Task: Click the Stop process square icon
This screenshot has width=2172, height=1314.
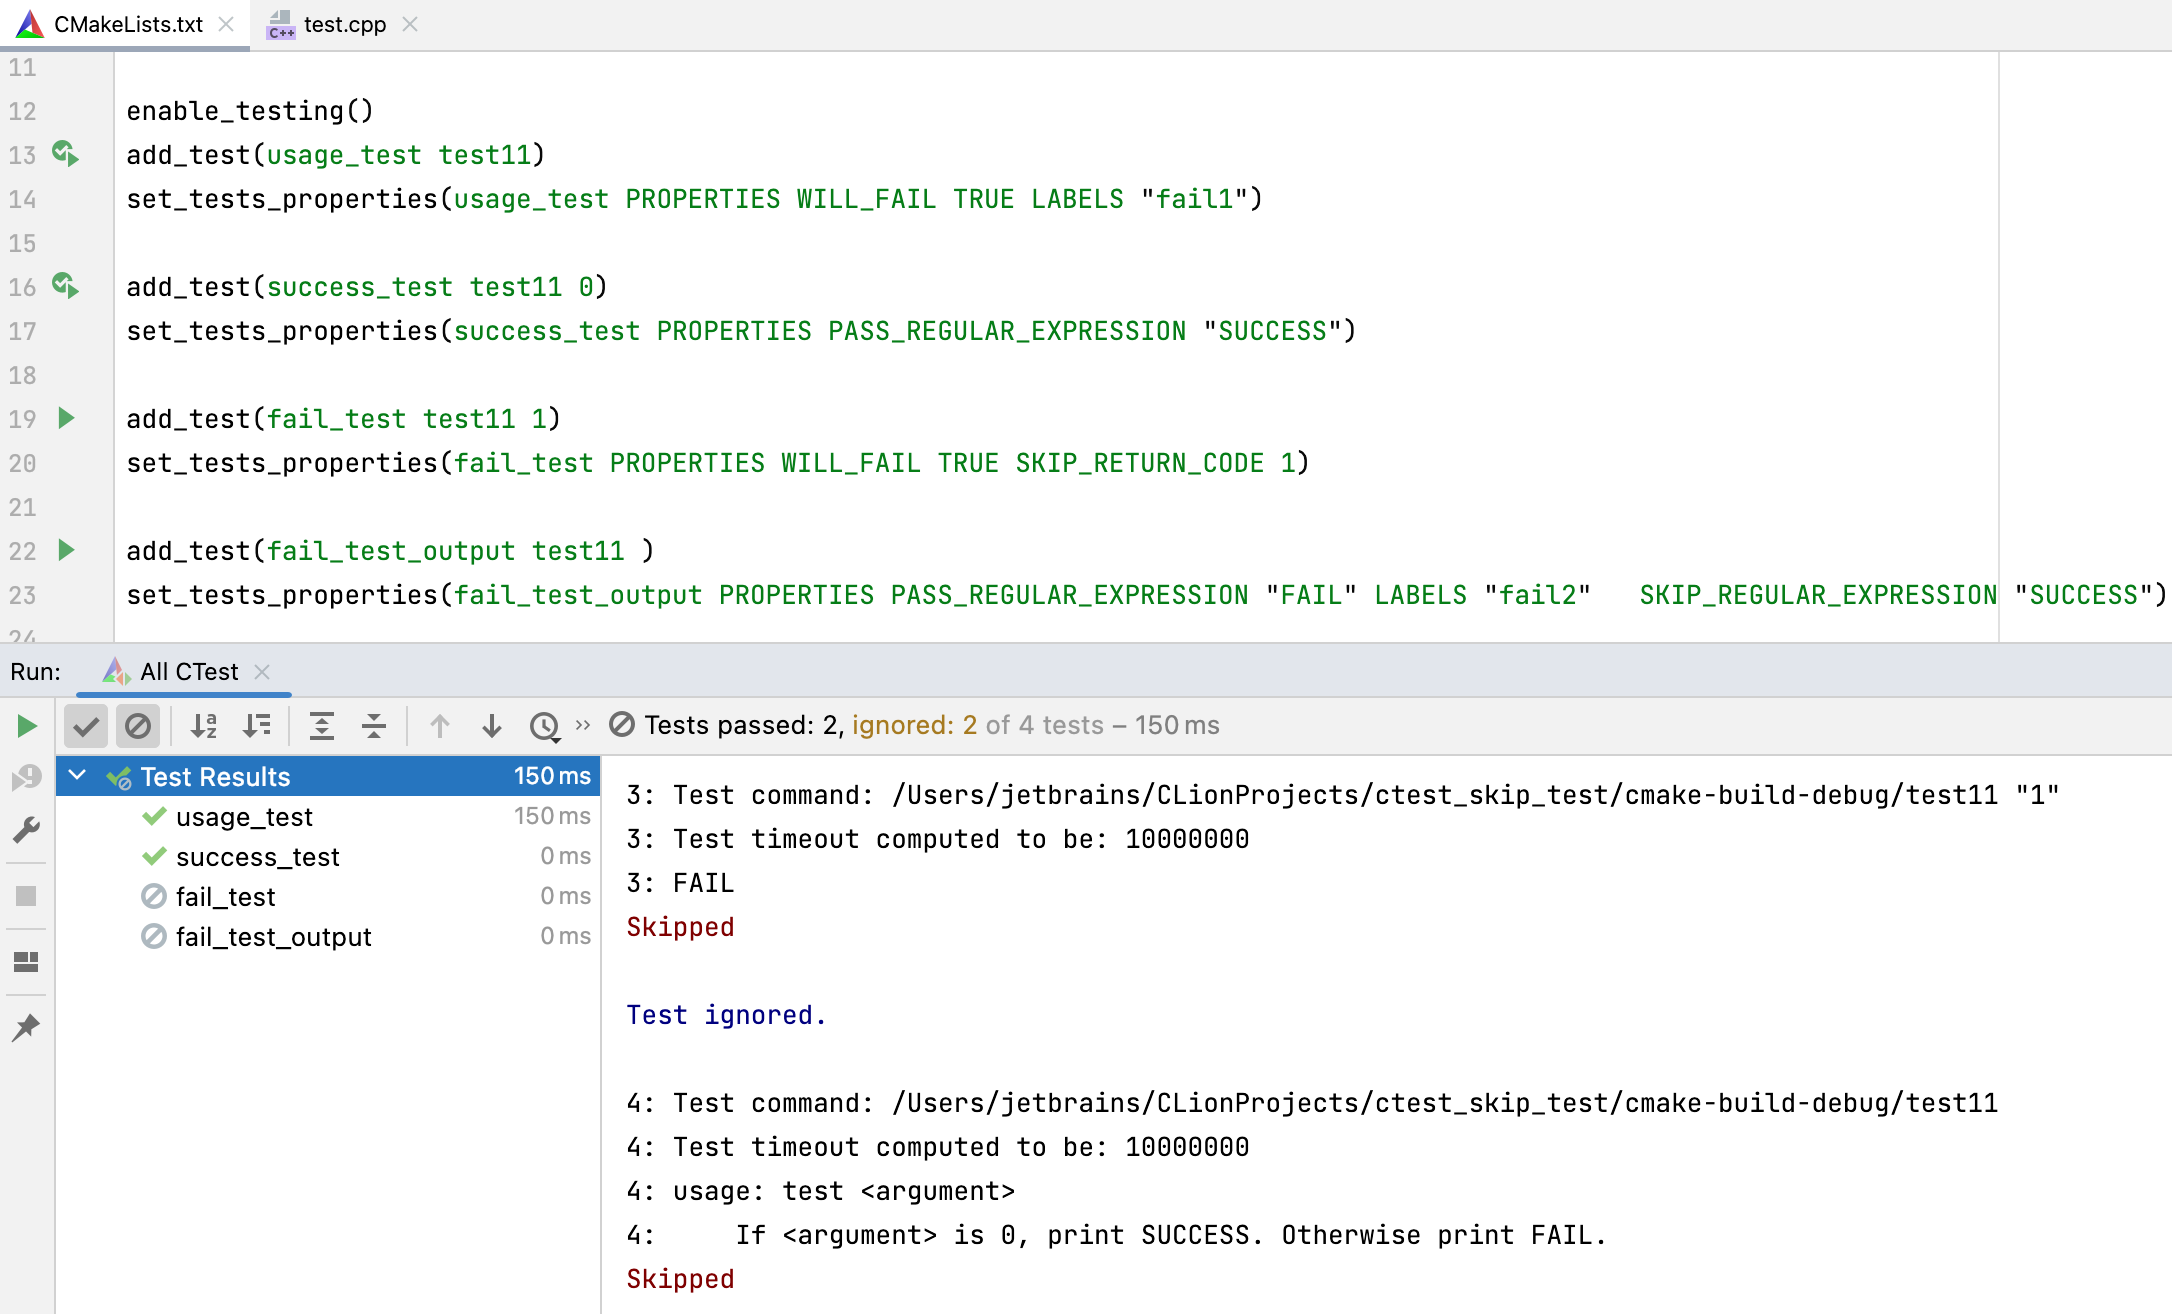Action: [x=27, y=896]
